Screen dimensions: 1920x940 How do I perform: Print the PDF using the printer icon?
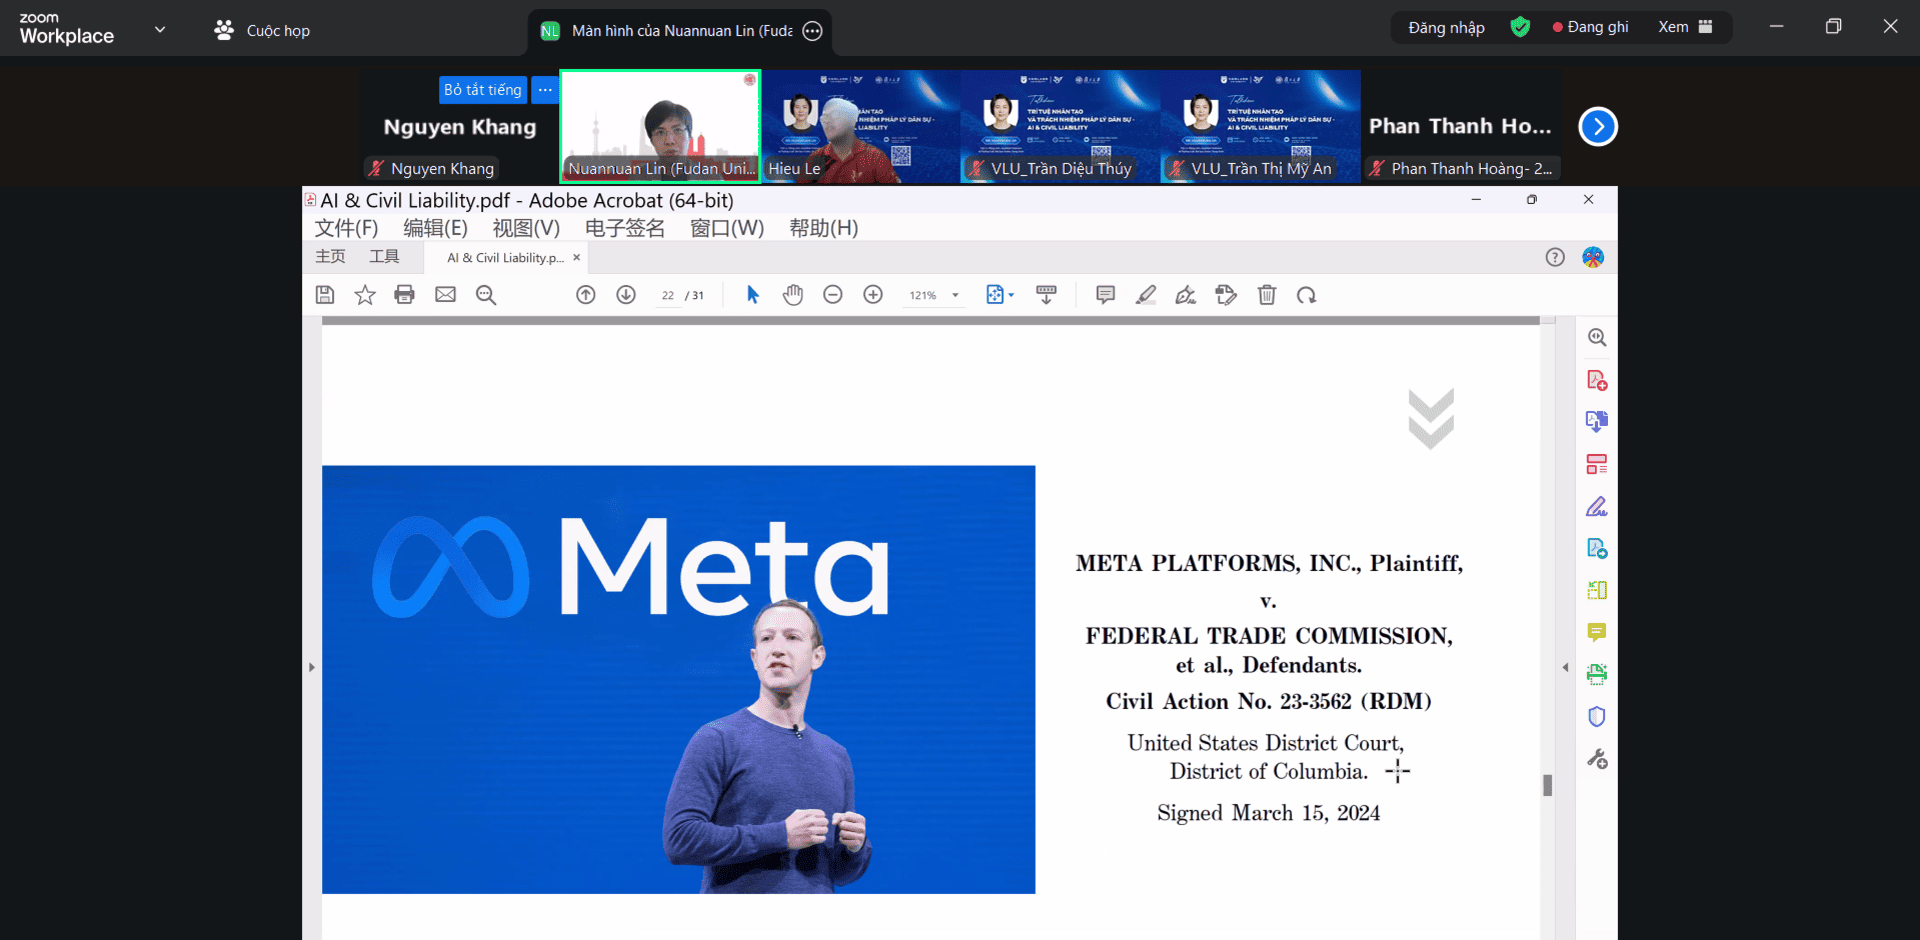click(x=405, y=295)
